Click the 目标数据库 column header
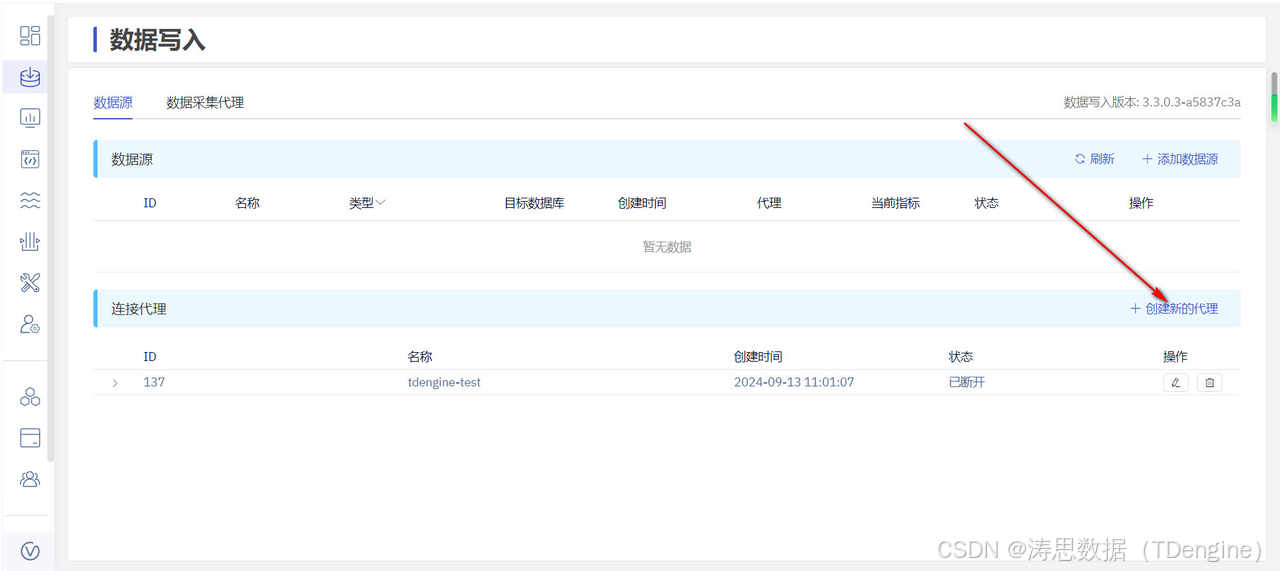This screenshot has width=1280, height=571. (x=534, y=203)
